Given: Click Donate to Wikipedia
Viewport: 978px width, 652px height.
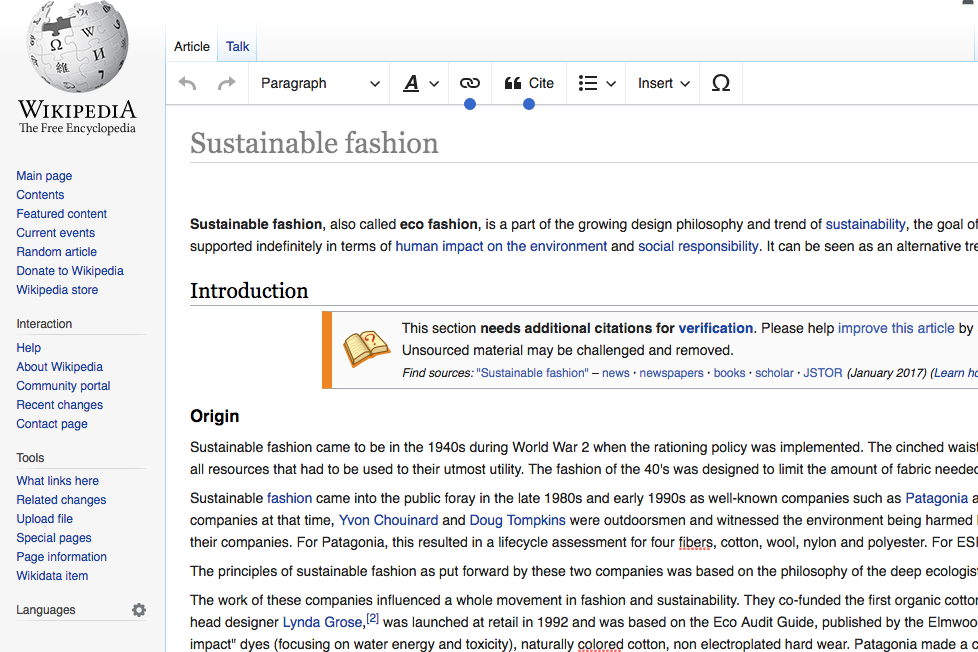Looking at the screenshot, I should click(x=70, y=271).
